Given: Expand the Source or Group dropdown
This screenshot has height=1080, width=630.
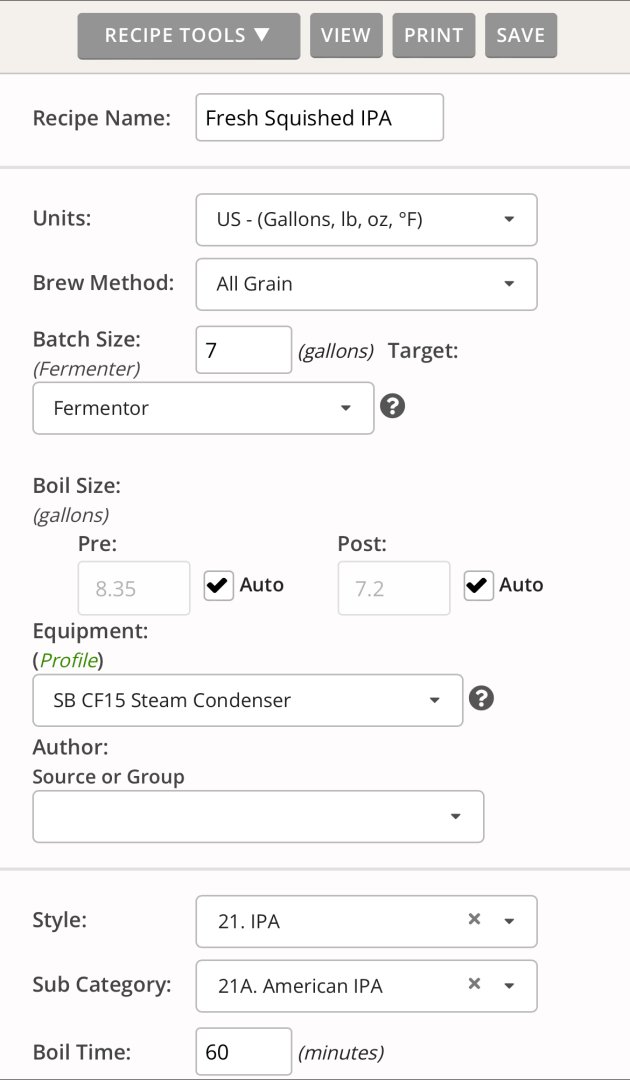Looking at the screenshot, I should pyautogui.click(x=258, y=816).
